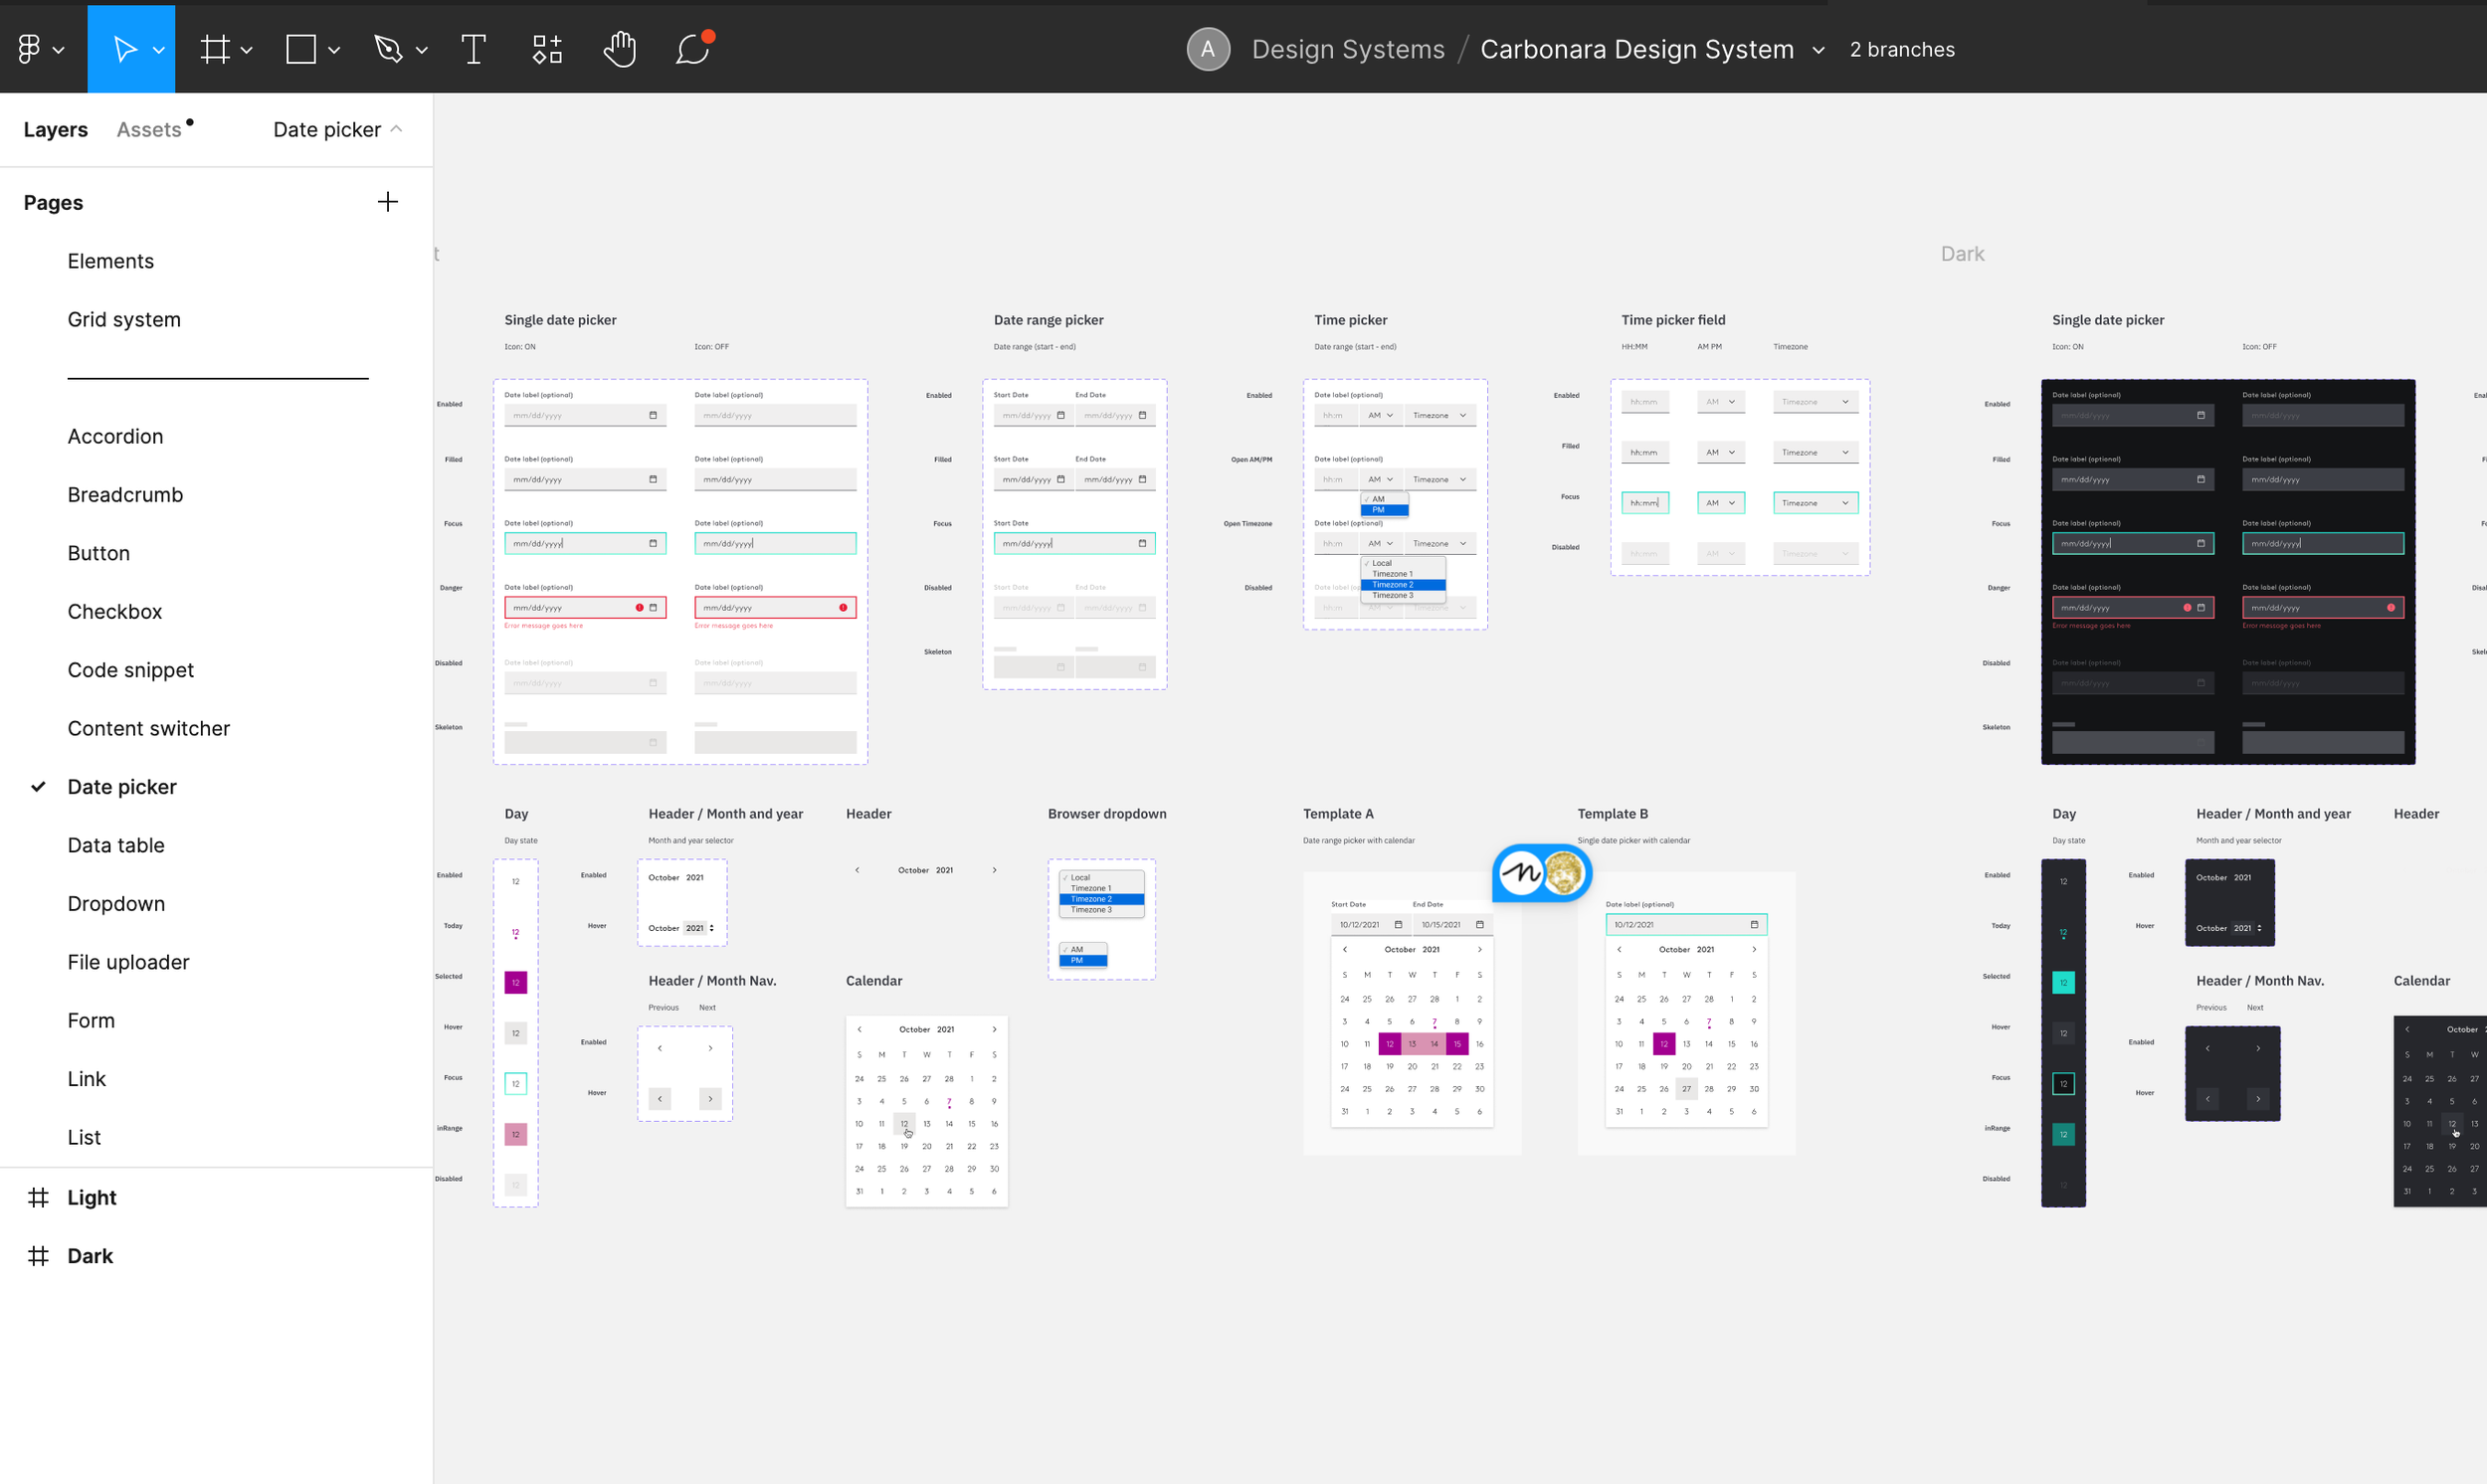
Task: Switch to the Assets tab
Action: click(149, 129)
